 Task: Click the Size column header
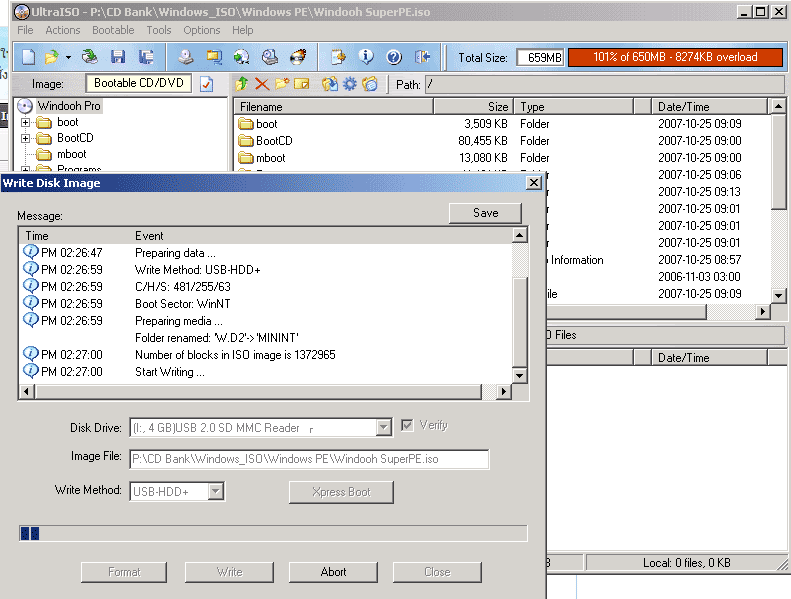click(474, 106)
